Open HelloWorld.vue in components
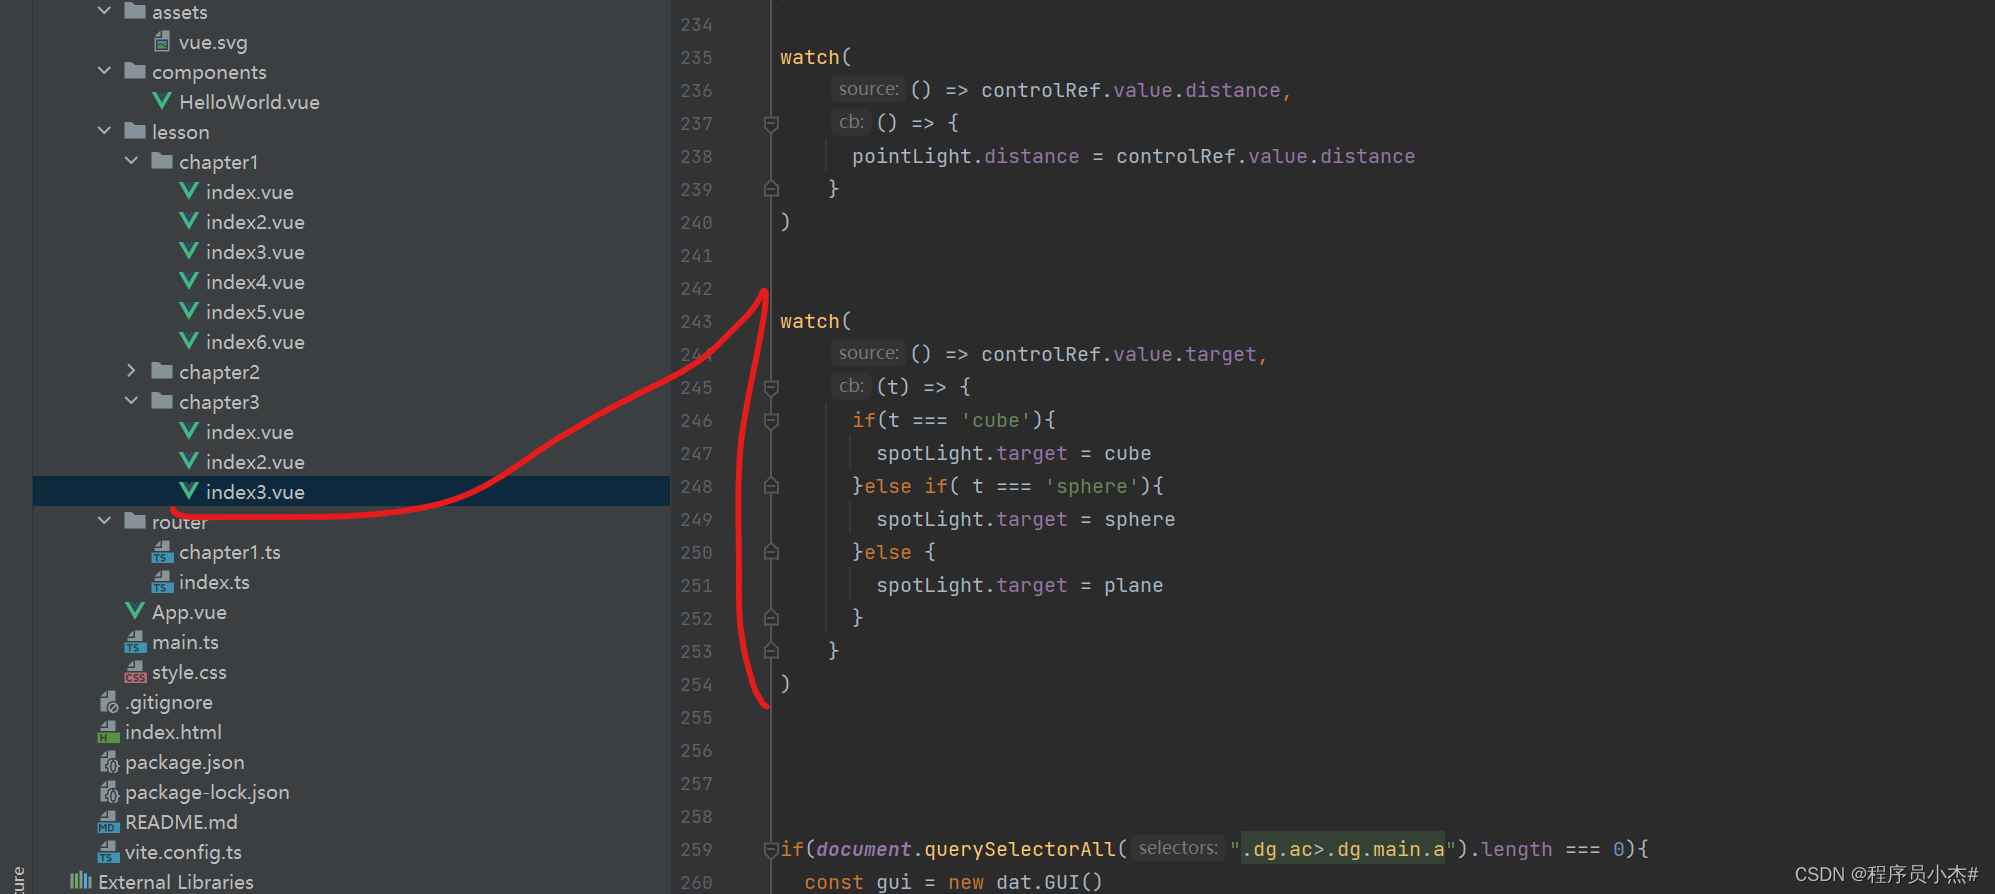This screenshot has height=894, width=1995. [249, 102]
